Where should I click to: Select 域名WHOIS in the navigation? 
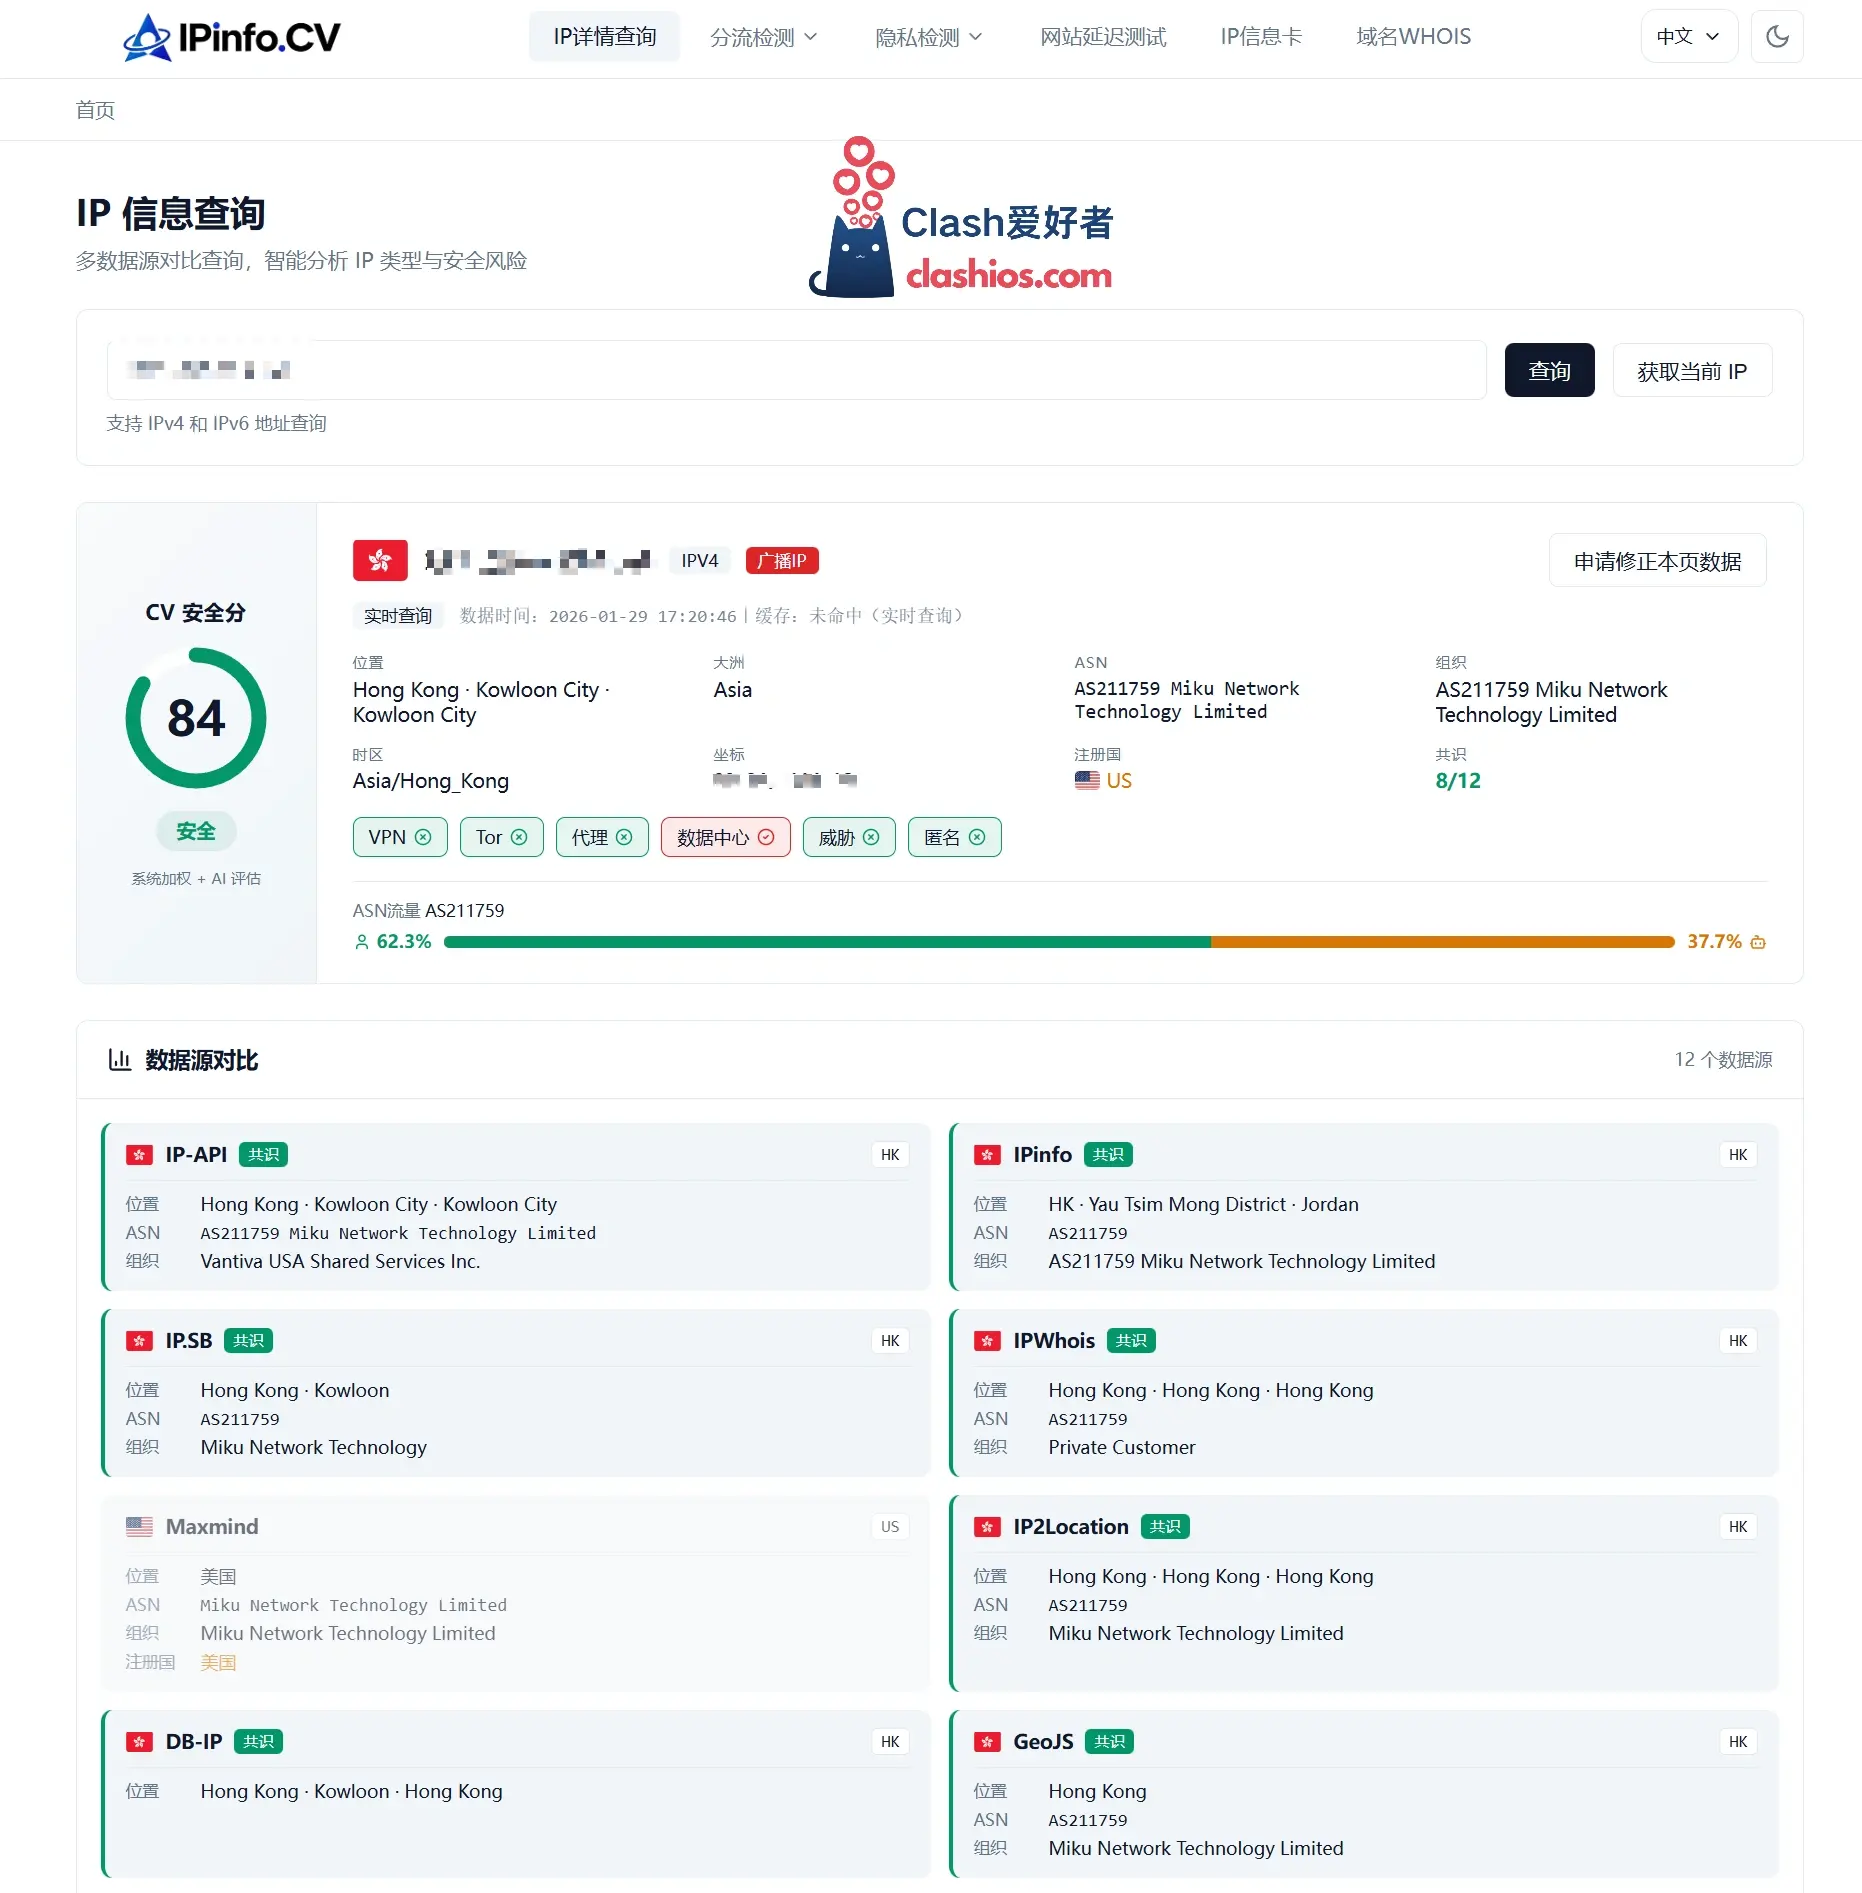tap(1412, 36)
